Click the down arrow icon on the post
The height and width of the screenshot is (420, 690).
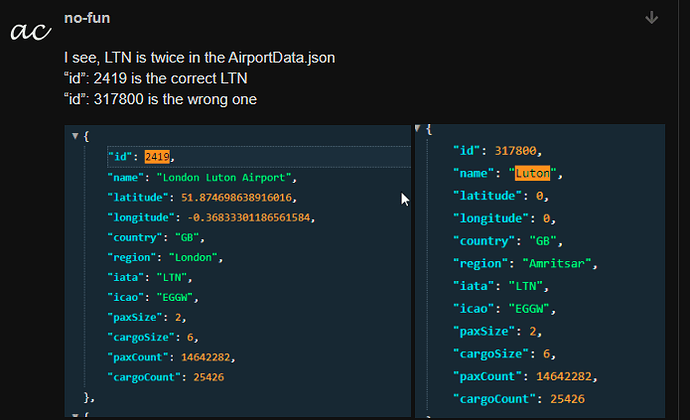[651, 18]
